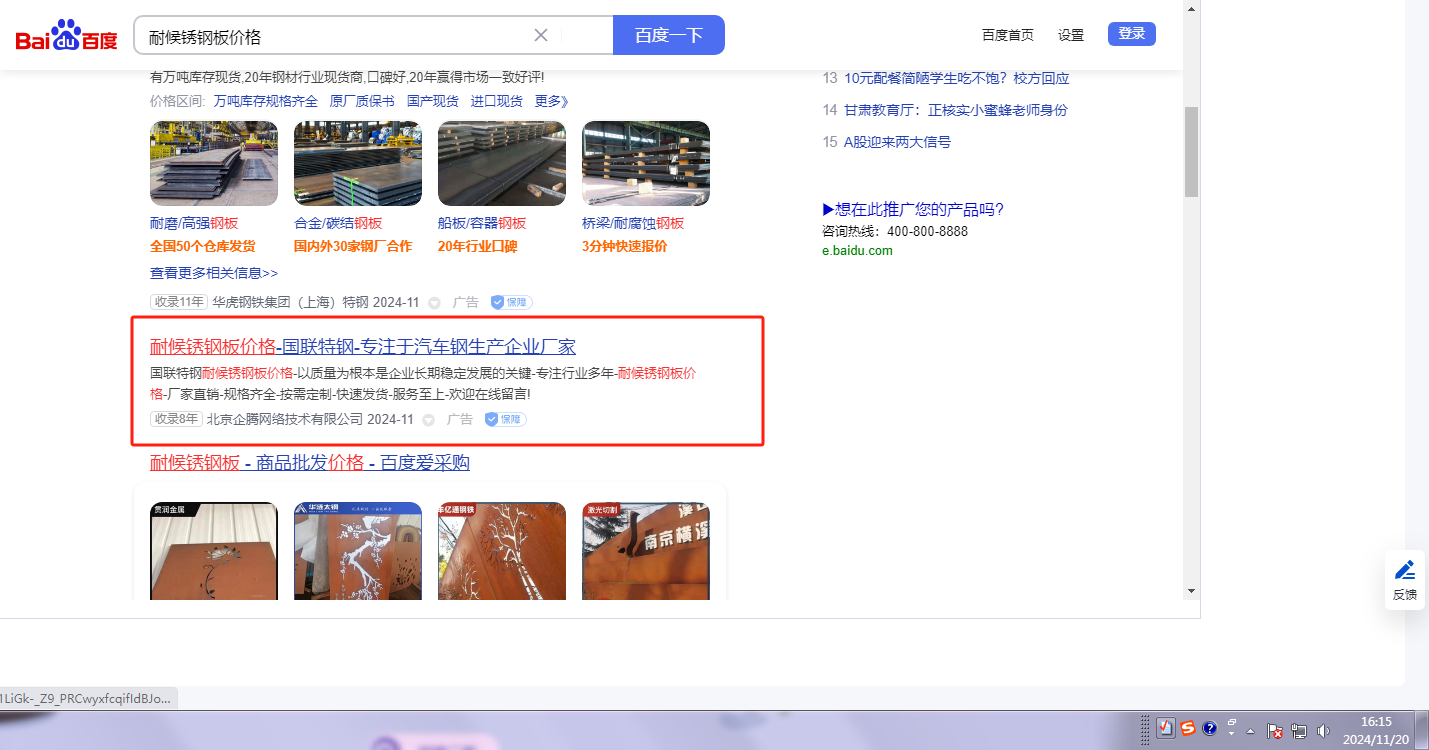This screenshot has width=1429, height=750.
Task: Show hidden system tray icons
Action: click(x=1250, y=731)
